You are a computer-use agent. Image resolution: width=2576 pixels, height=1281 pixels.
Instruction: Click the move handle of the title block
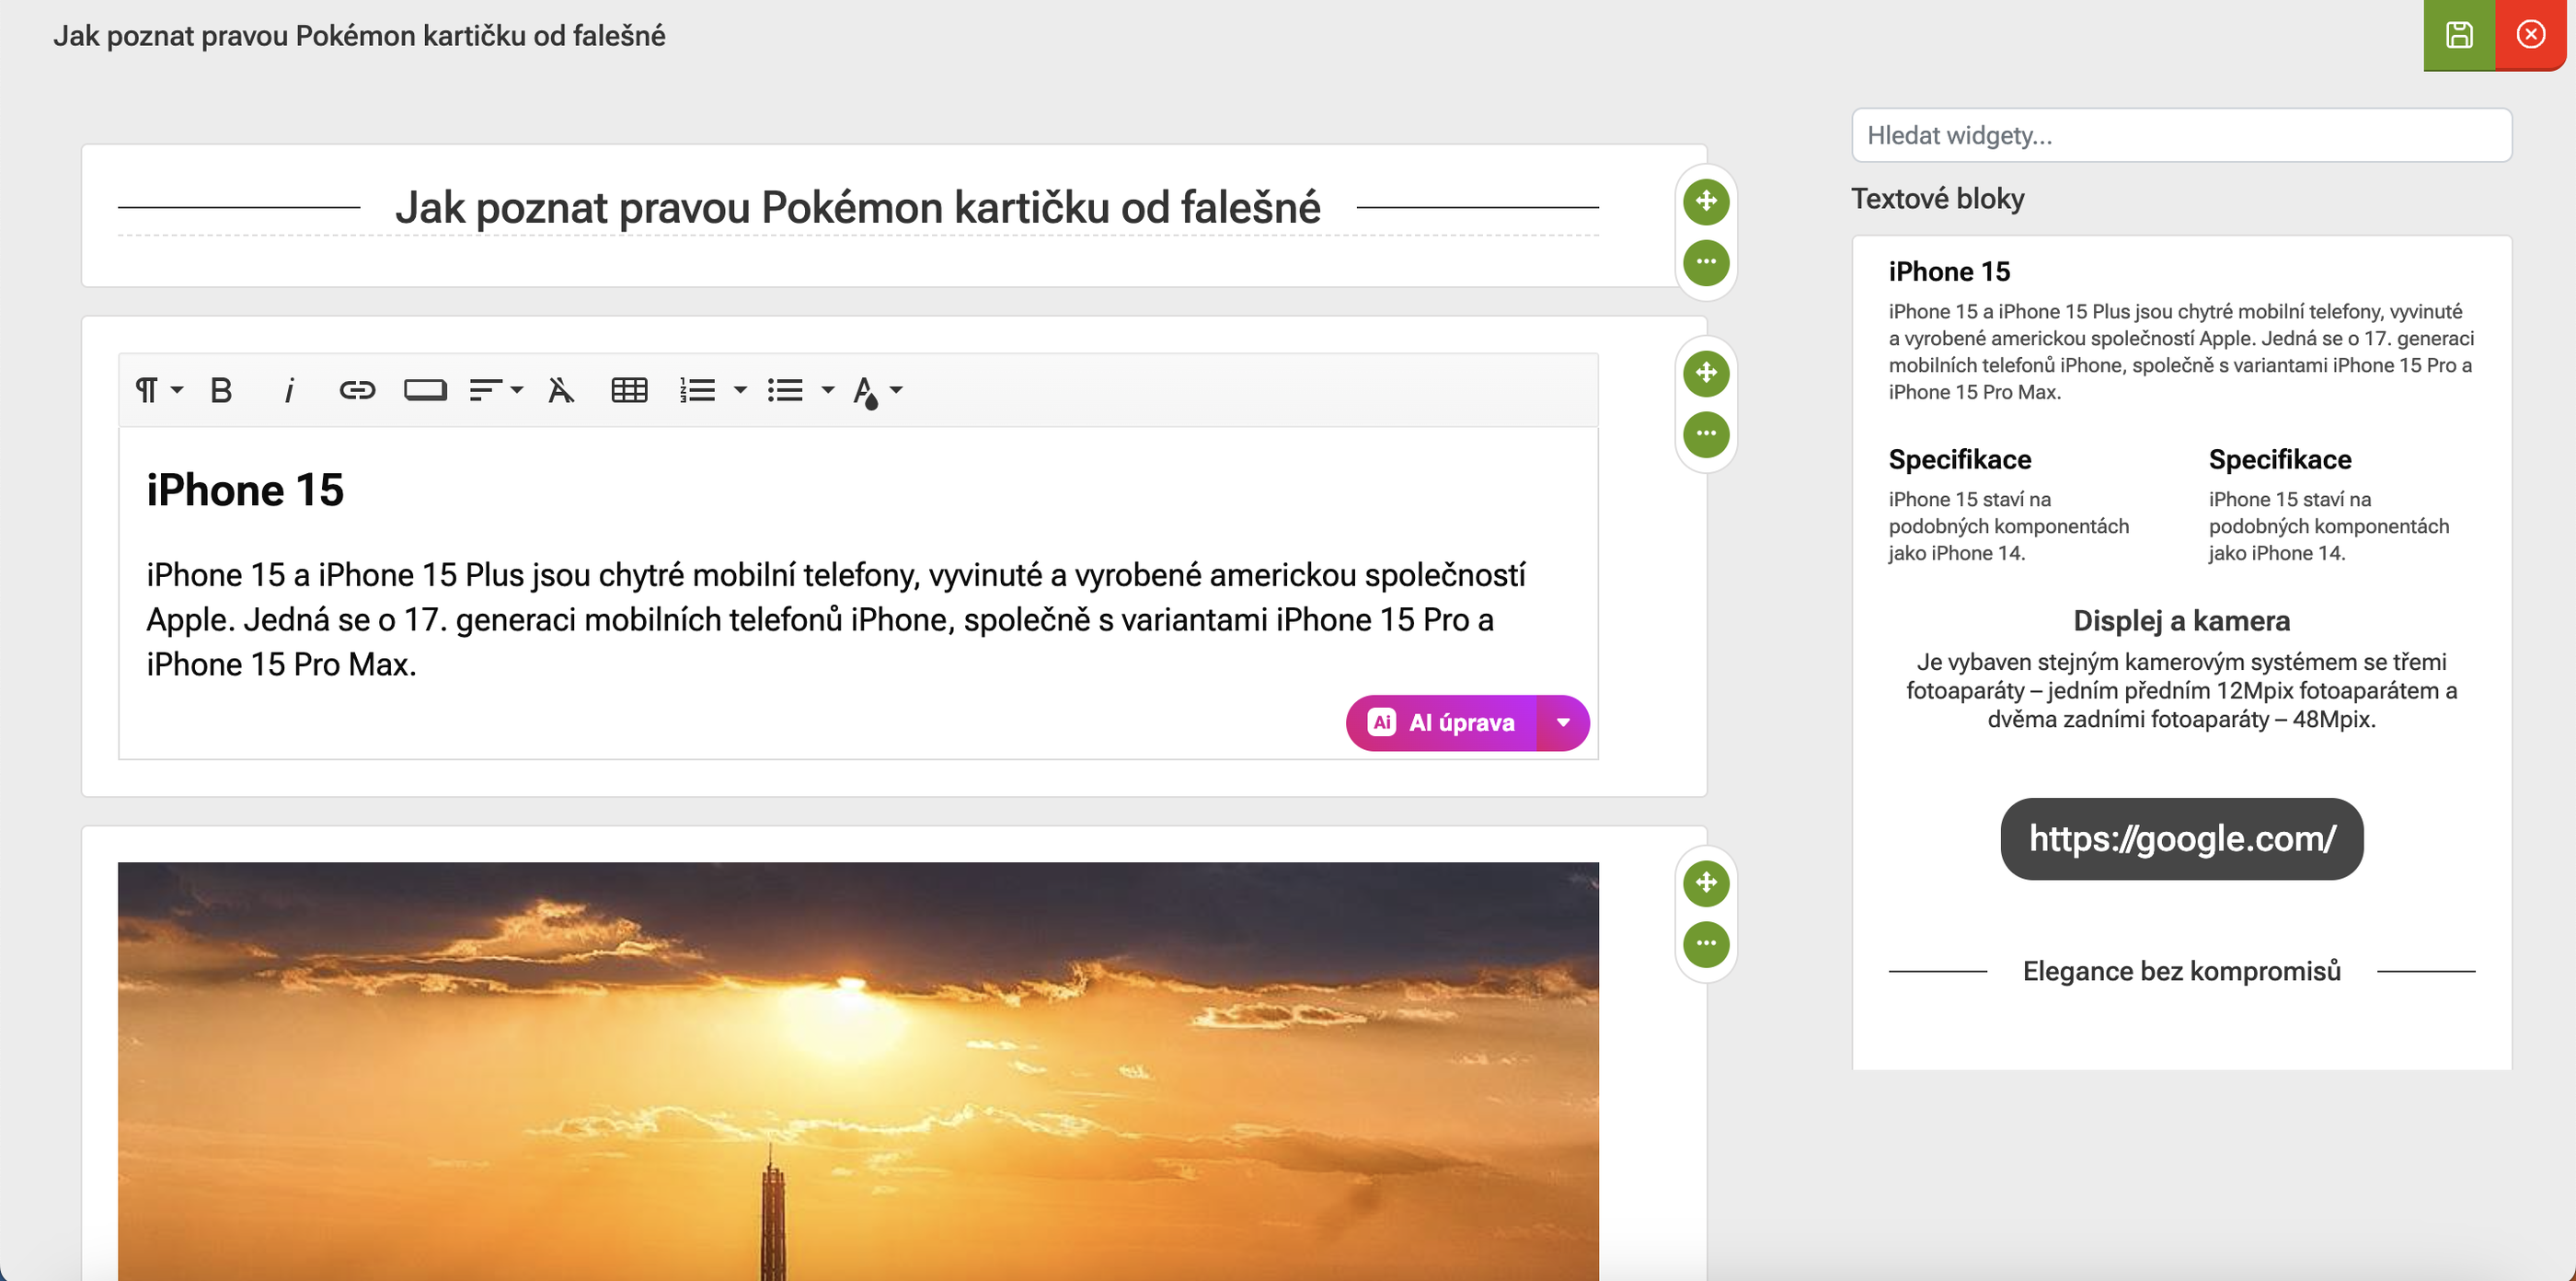coord(1706,201)
